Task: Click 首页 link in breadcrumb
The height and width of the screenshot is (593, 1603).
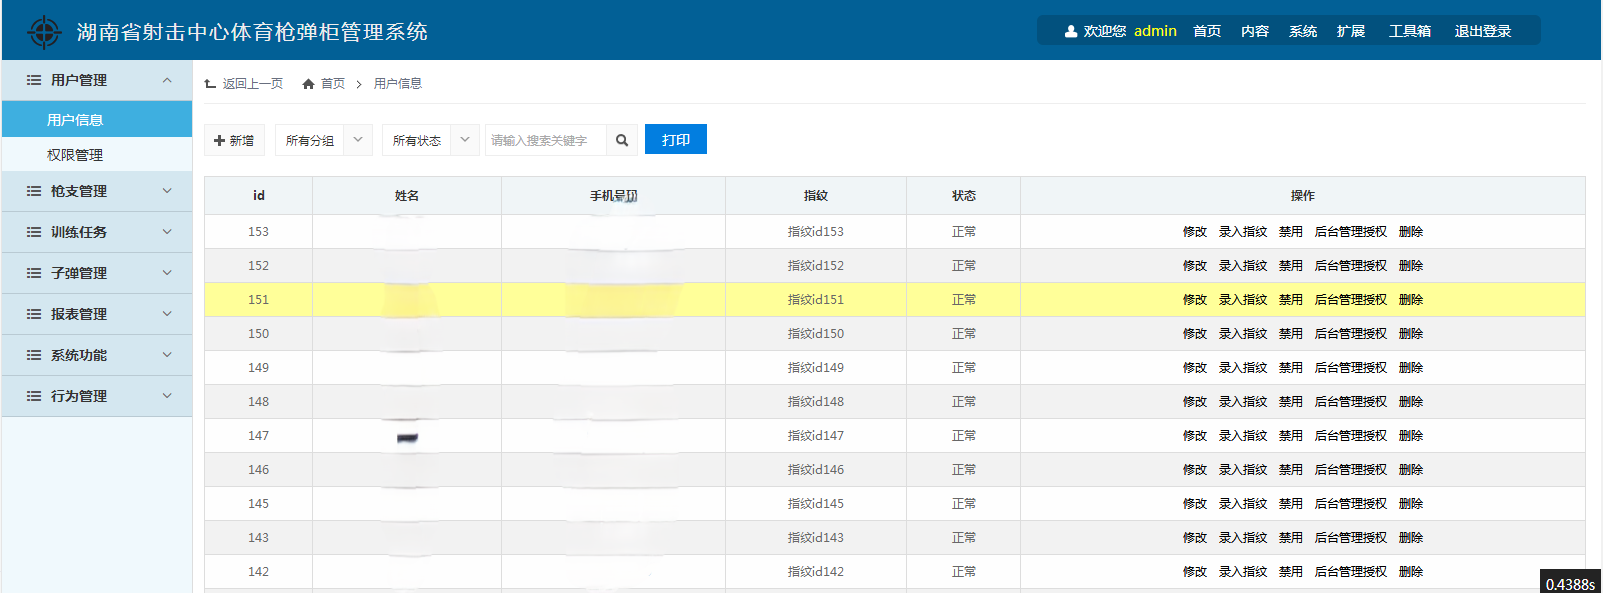Action: point(333,84)
